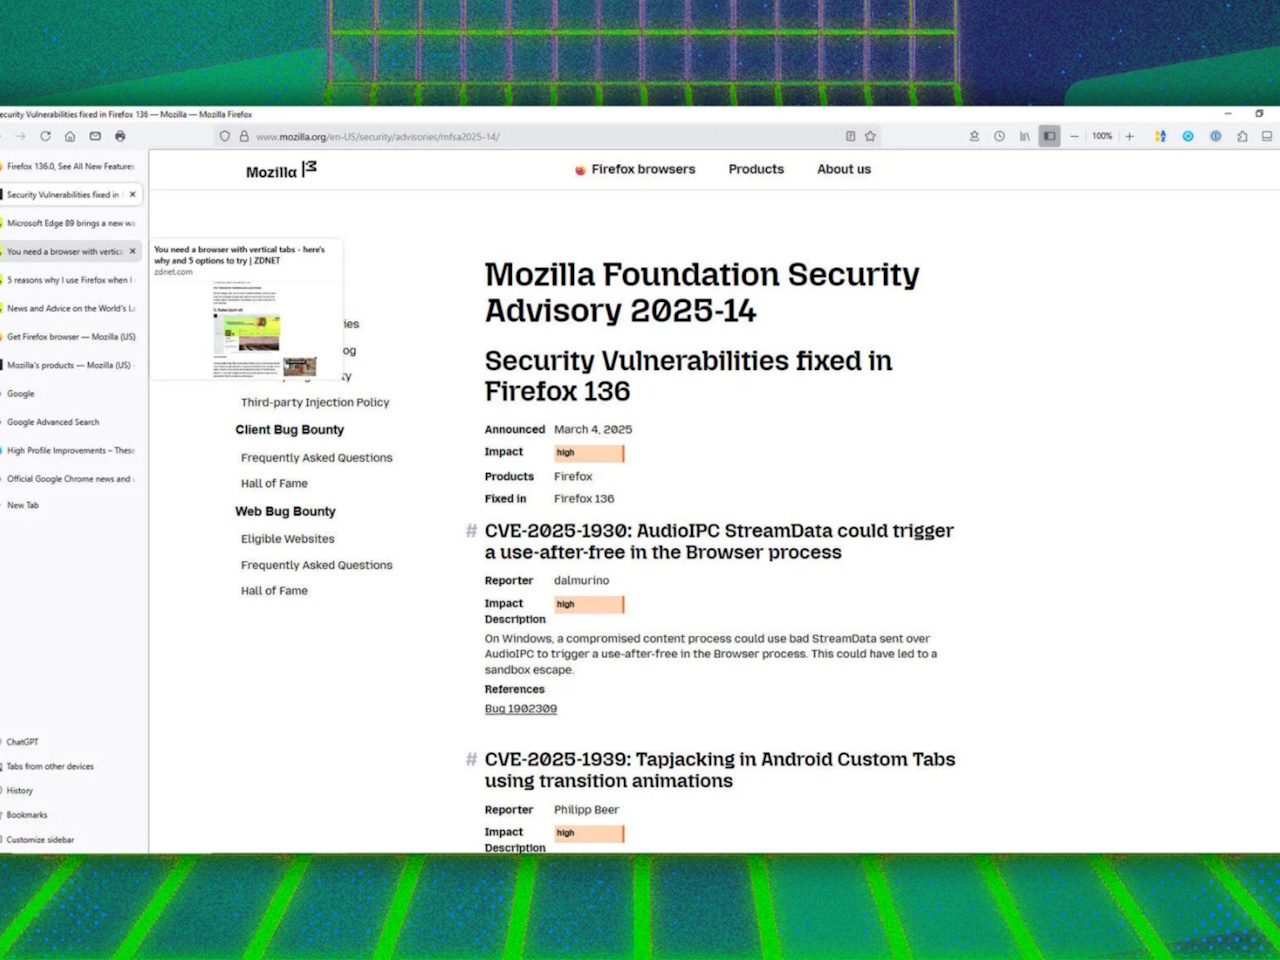
Task: Reset zoom by clicking 100%
Action: [x=1102, y=136]
